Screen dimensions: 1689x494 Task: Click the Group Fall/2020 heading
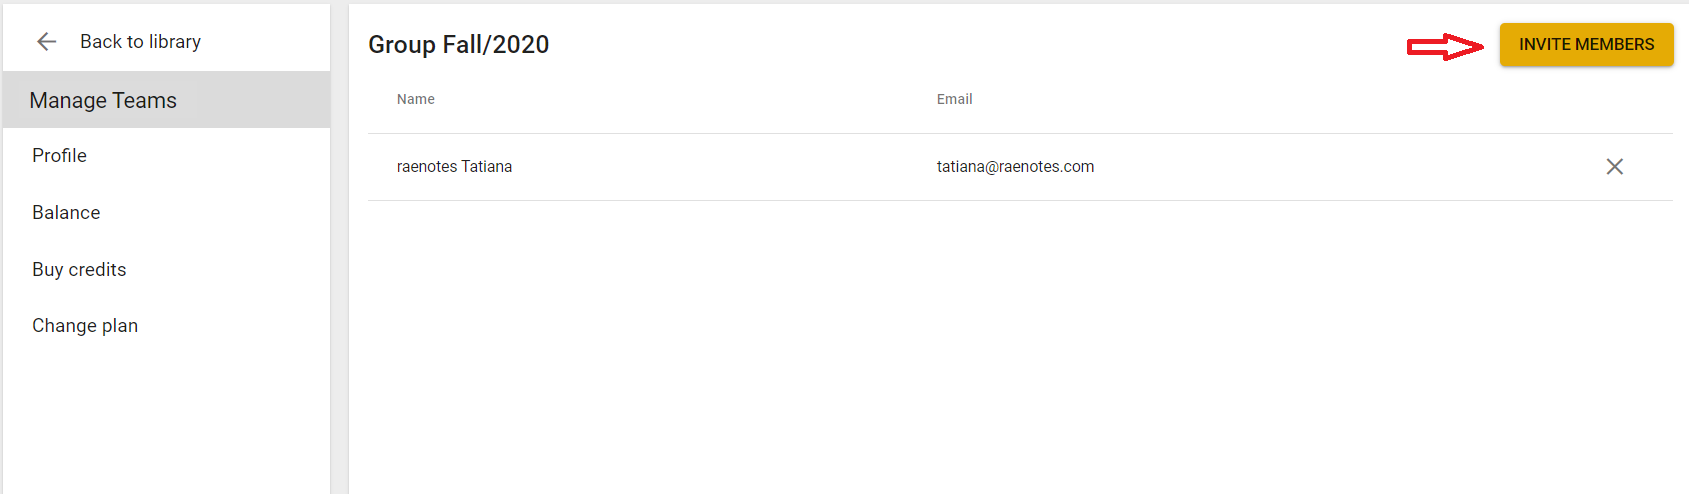click(458, 45)
